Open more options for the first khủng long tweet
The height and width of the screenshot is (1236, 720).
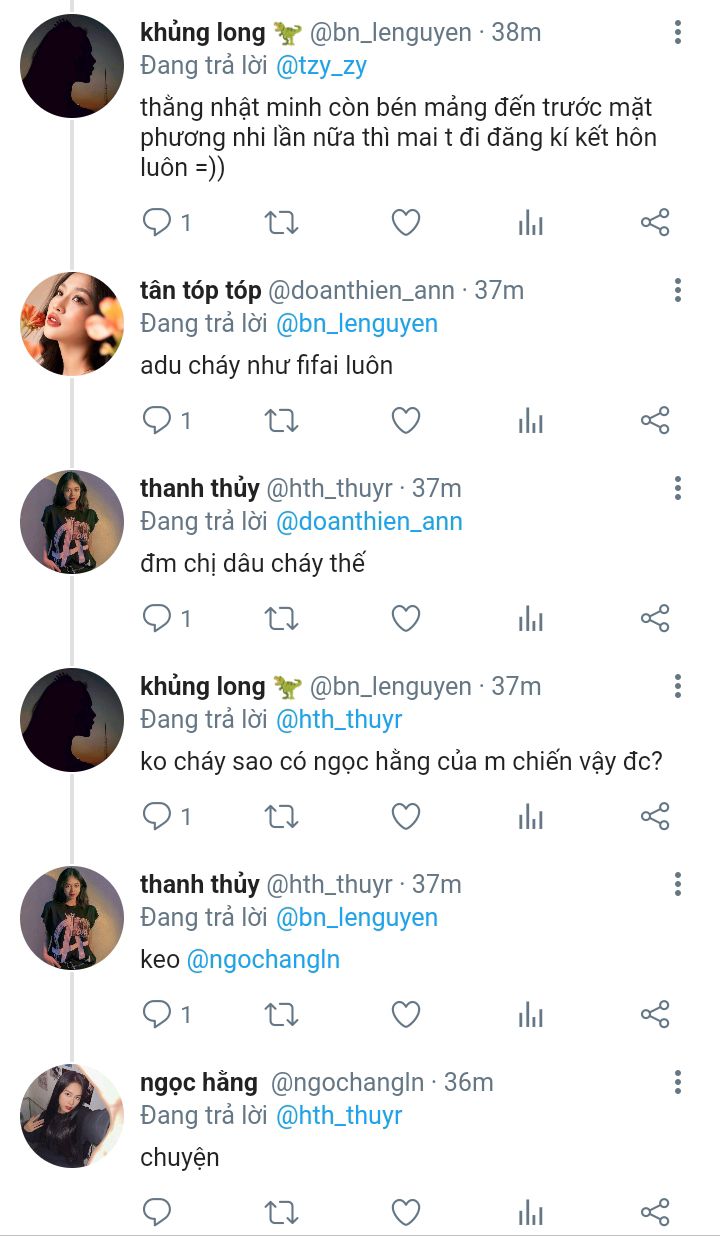coord(677,32)
